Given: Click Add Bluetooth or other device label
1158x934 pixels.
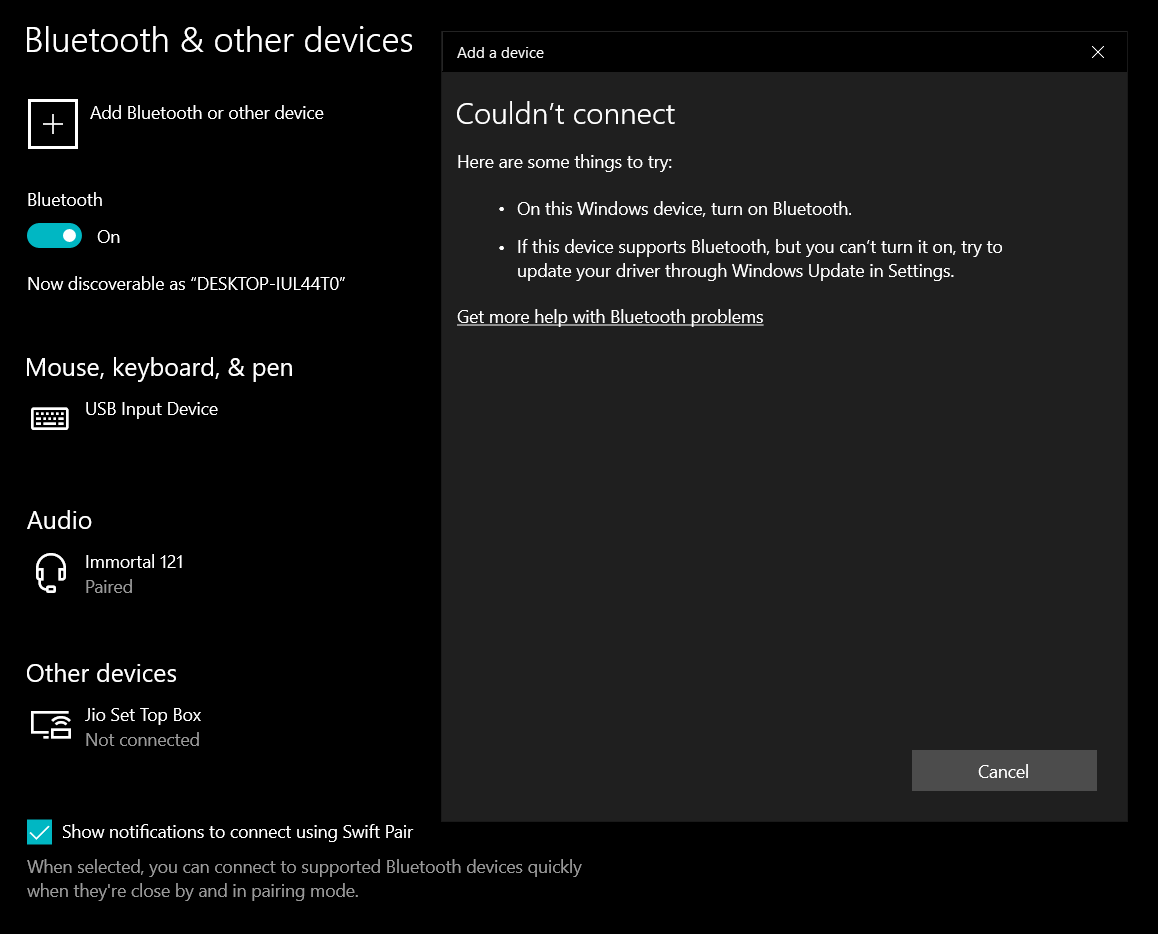Looking at the screenshot, I should click(207, 113).
